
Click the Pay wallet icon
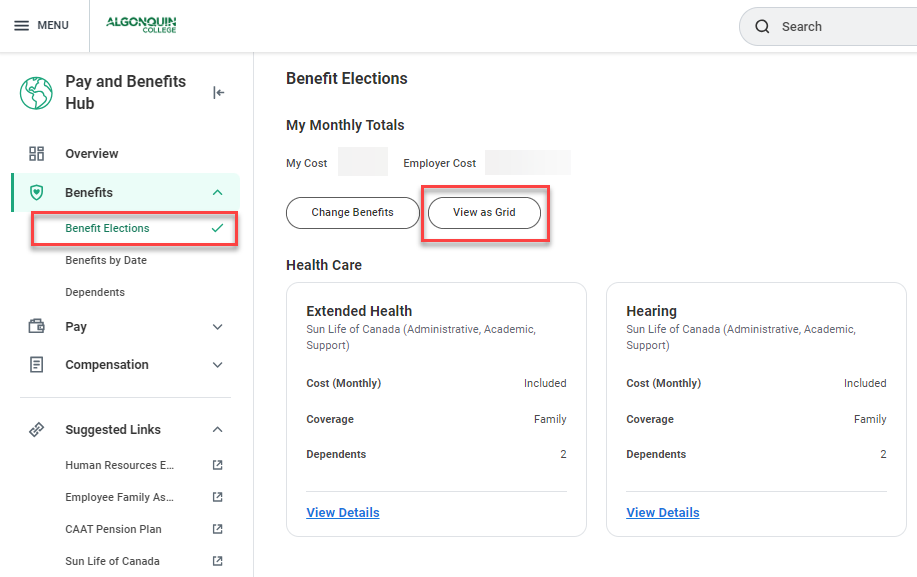[x=37, y=327]
